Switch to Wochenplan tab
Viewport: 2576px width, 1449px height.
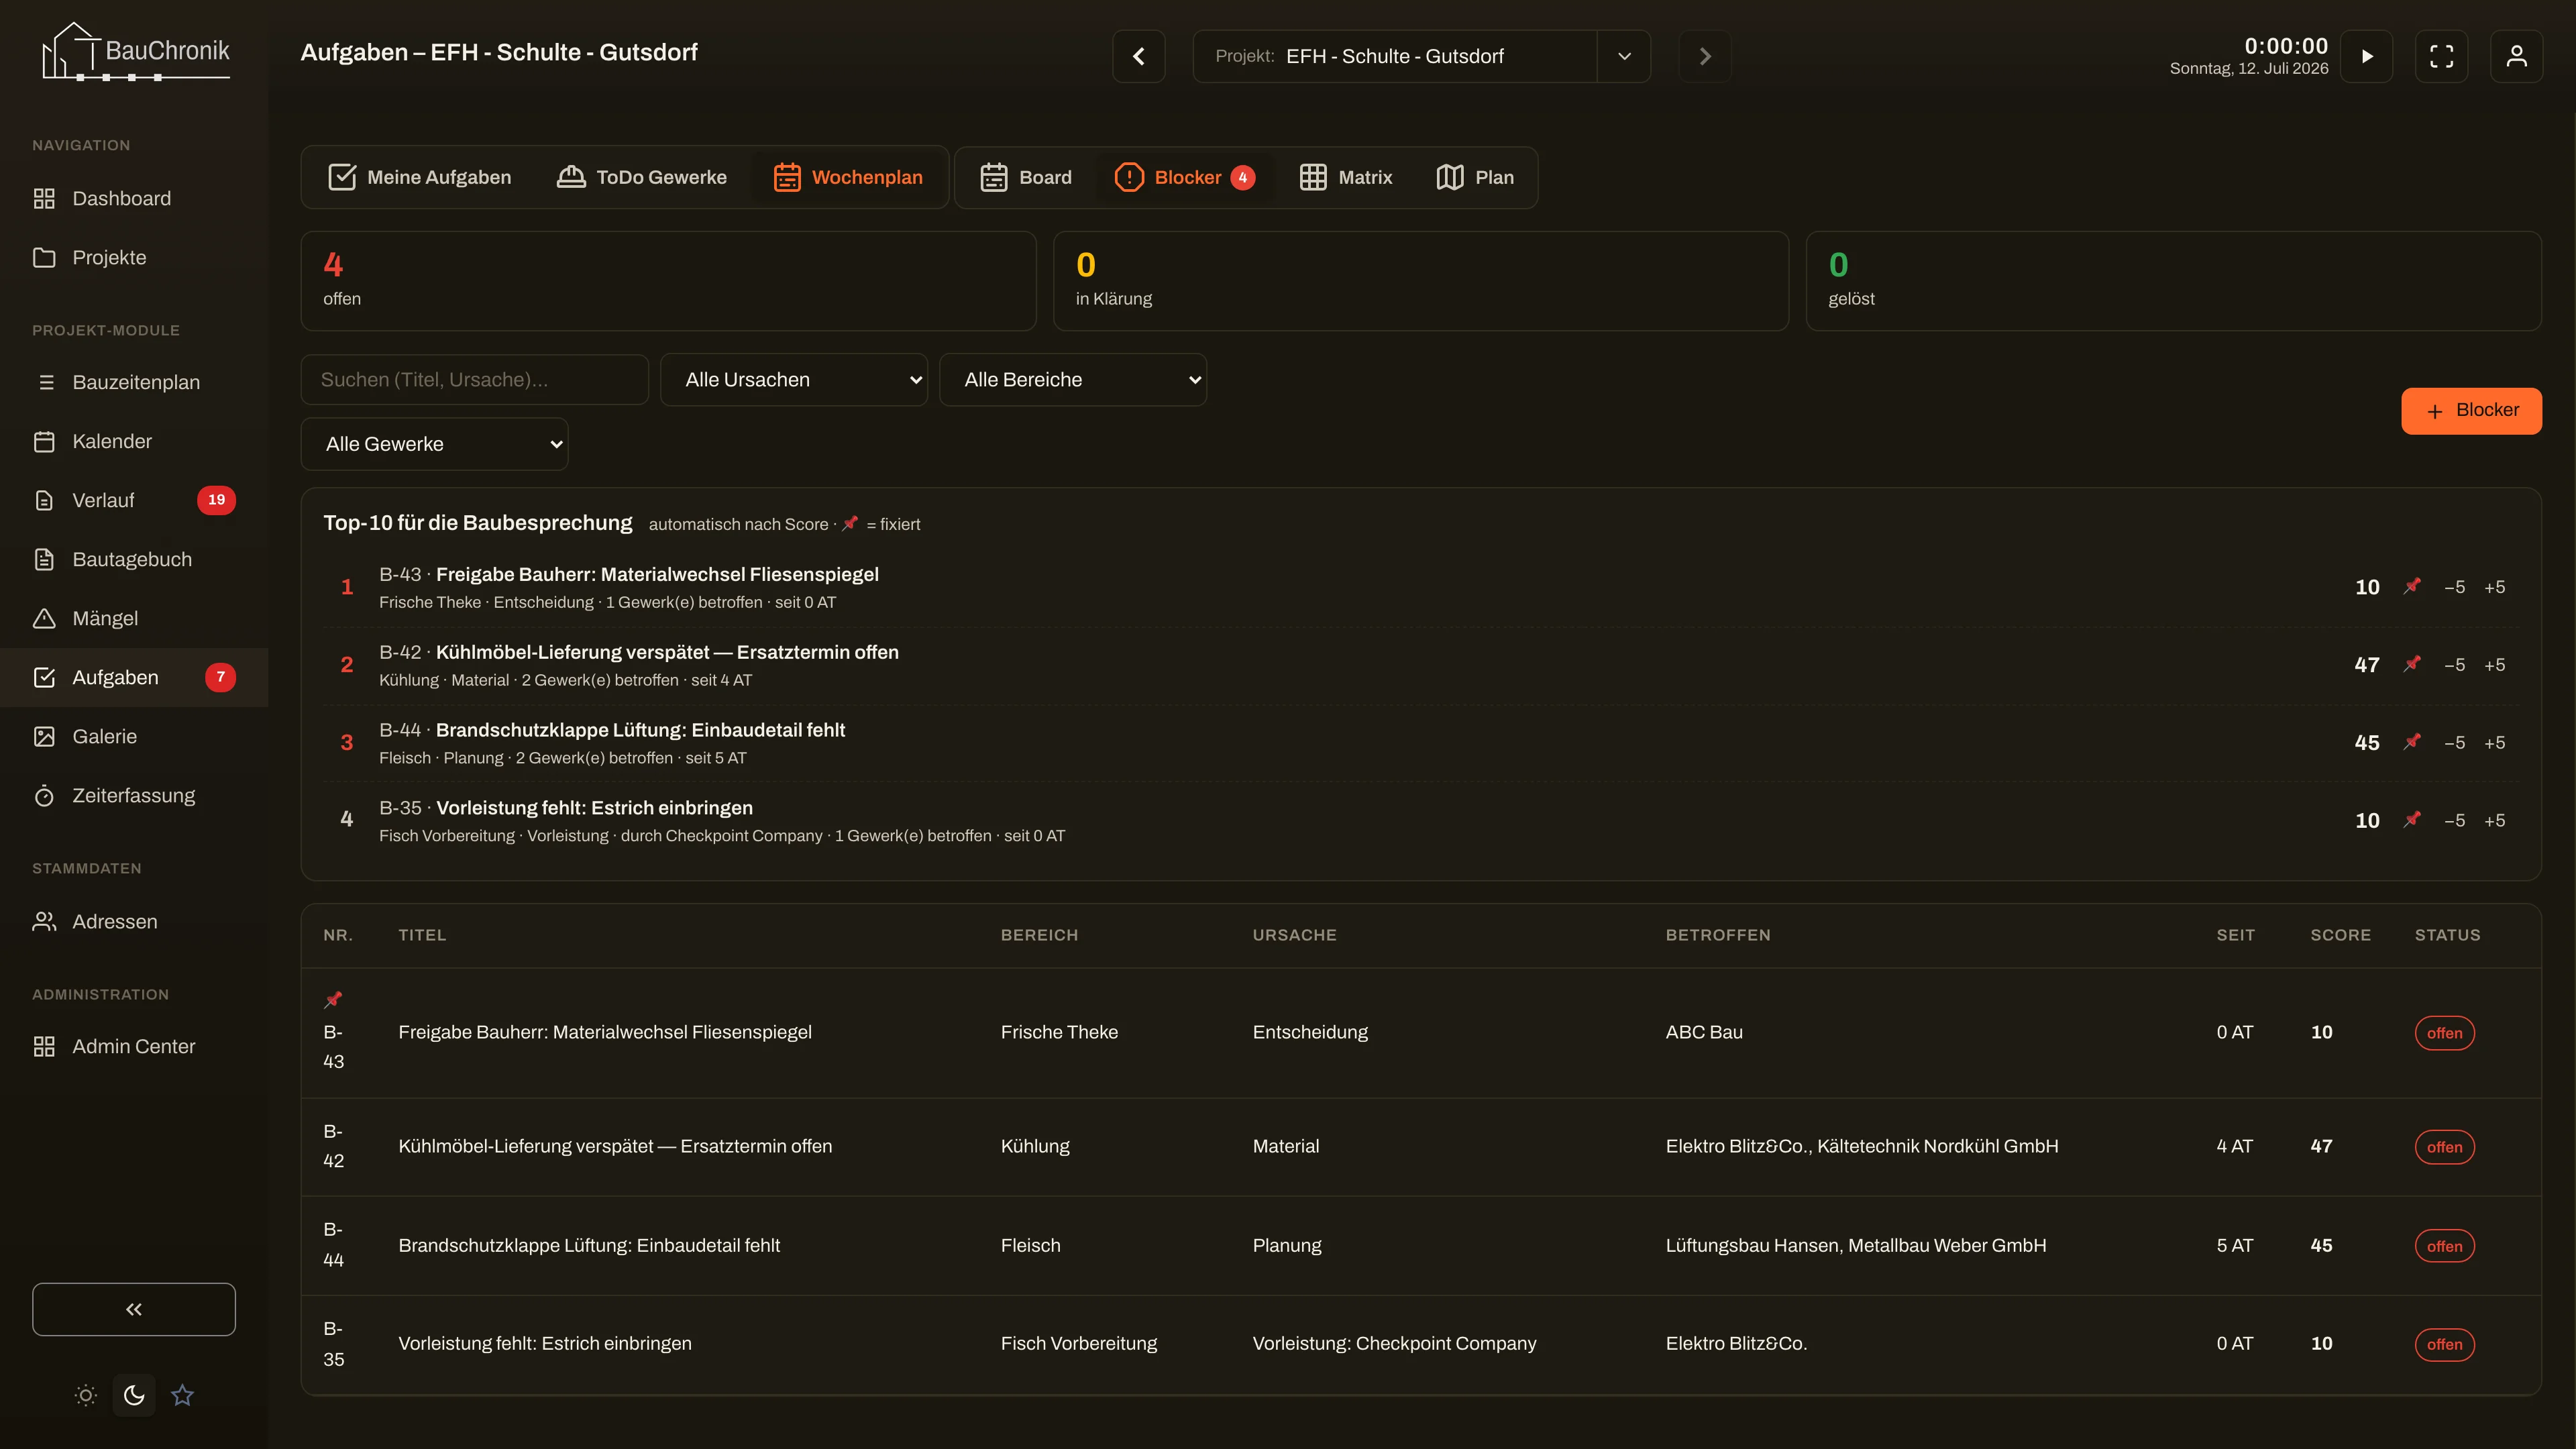848,177
